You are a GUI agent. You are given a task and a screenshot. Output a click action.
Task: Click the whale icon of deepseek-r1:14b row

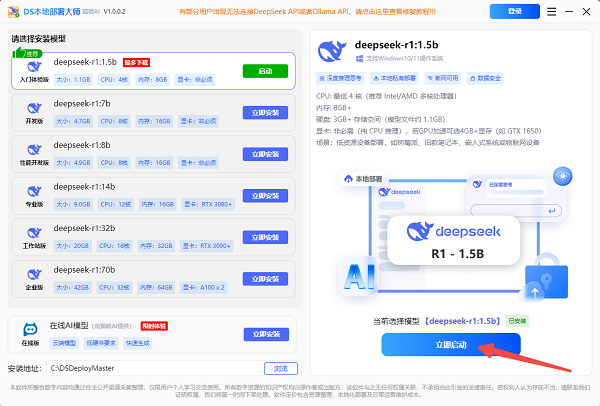34,191
